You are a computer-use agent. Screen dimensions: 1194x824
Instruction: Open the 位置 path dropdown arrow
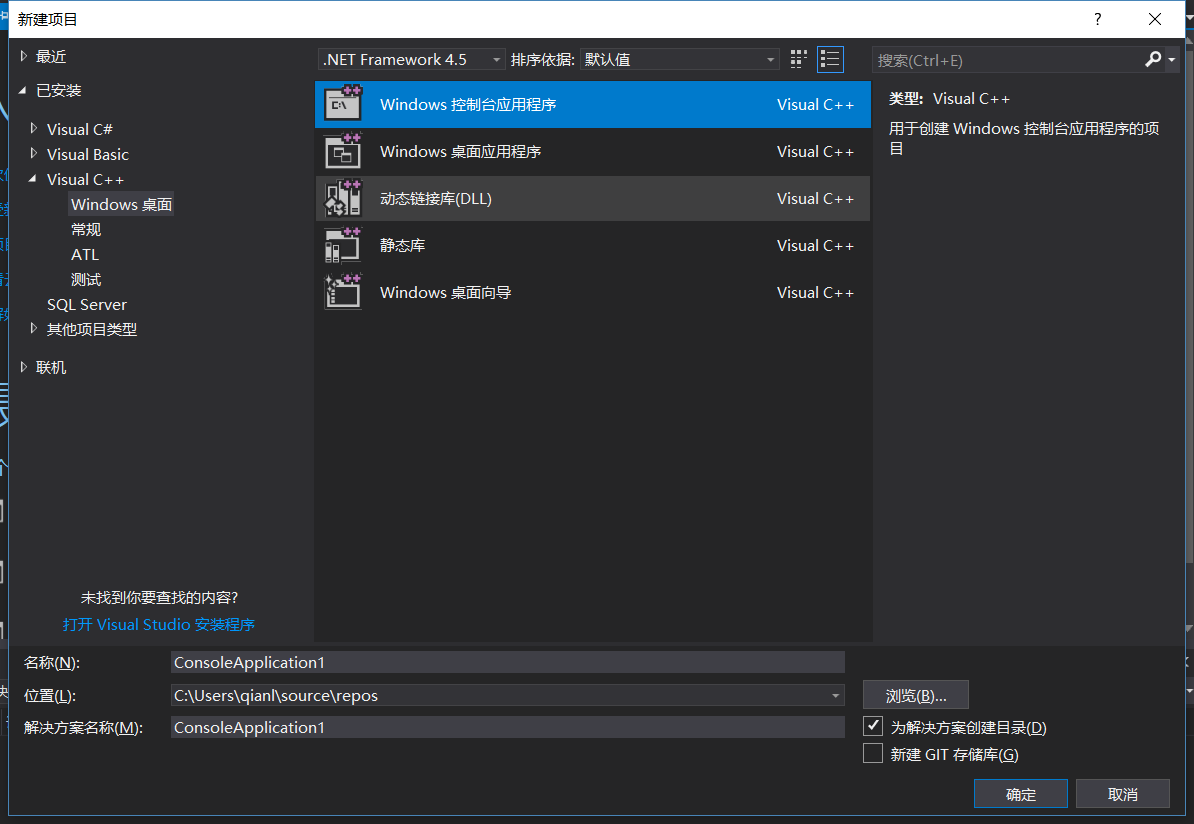click(835, 695)
